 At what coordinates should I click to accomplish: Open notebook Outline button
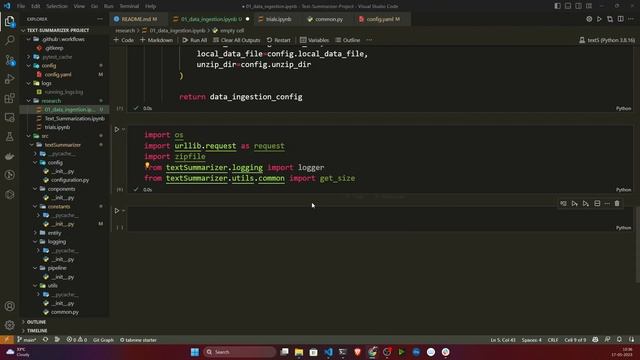pyautogui.click(x=348, y=40)
